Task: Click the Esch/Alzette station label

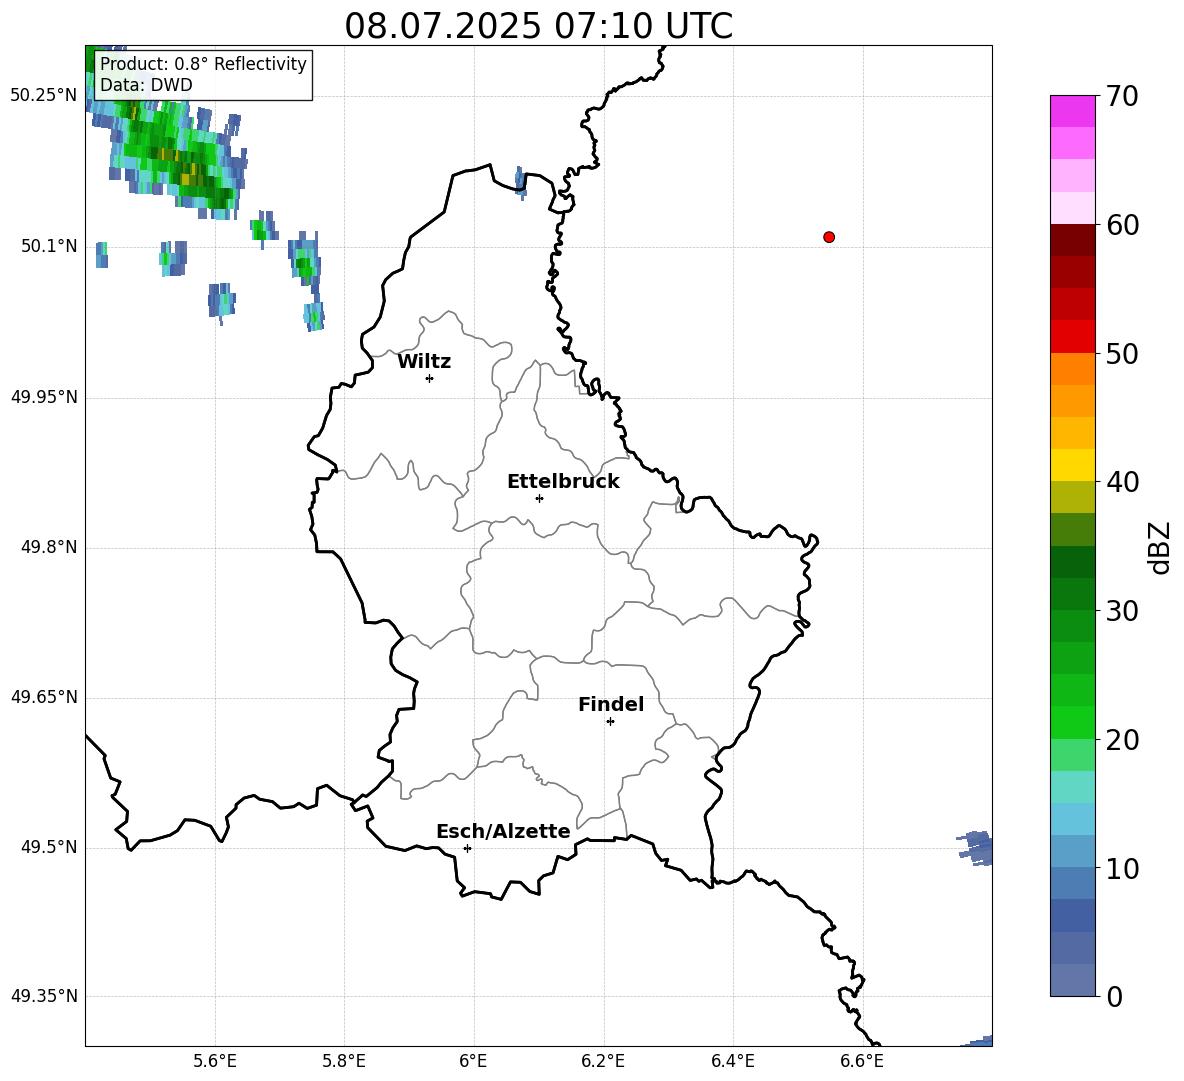Action: pyautogui.click(x=503, y=831)
